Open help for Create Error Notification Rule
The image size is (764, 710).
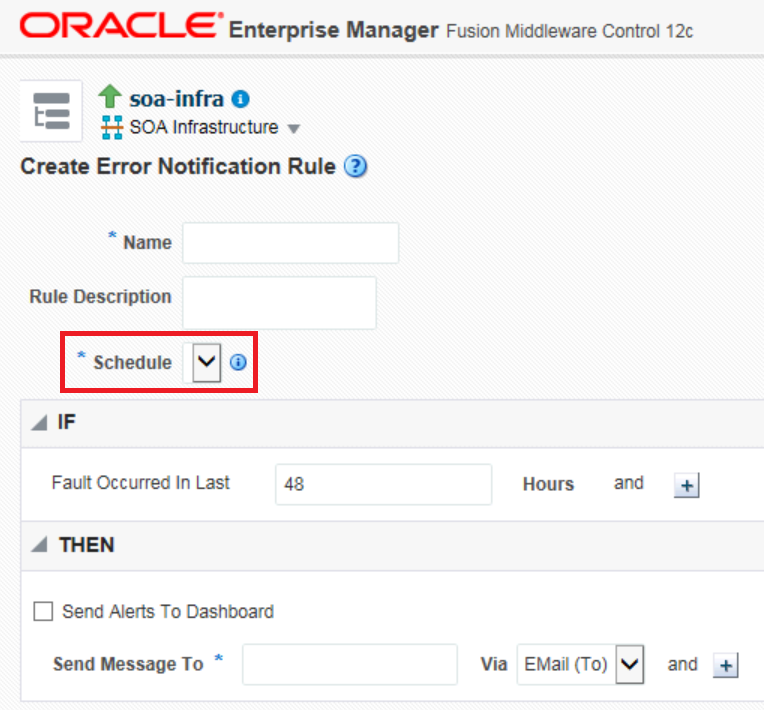(x=355, y=167)
